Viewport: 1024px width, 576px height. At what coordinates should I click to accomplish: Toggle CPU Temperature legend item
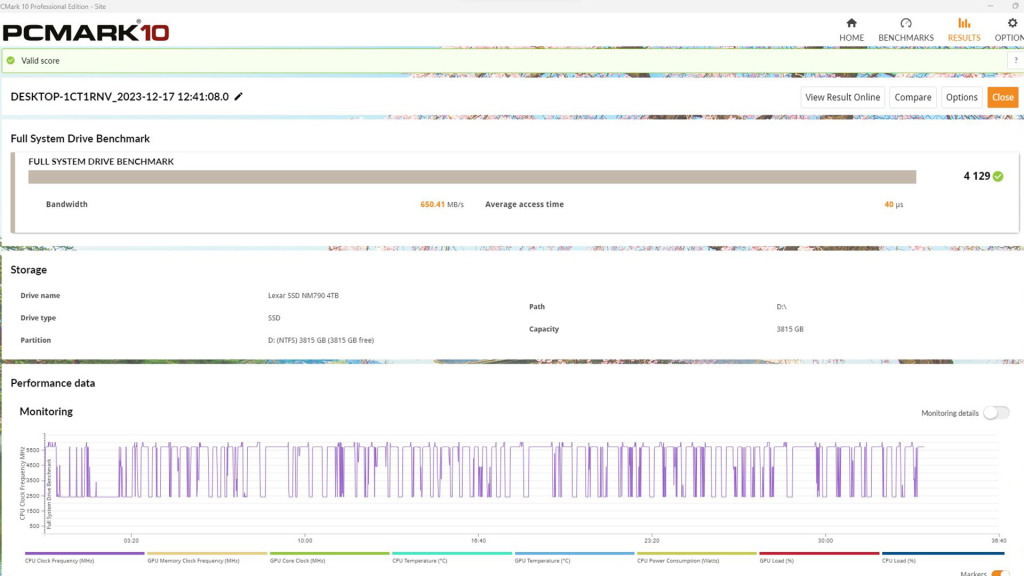[452, 557]
